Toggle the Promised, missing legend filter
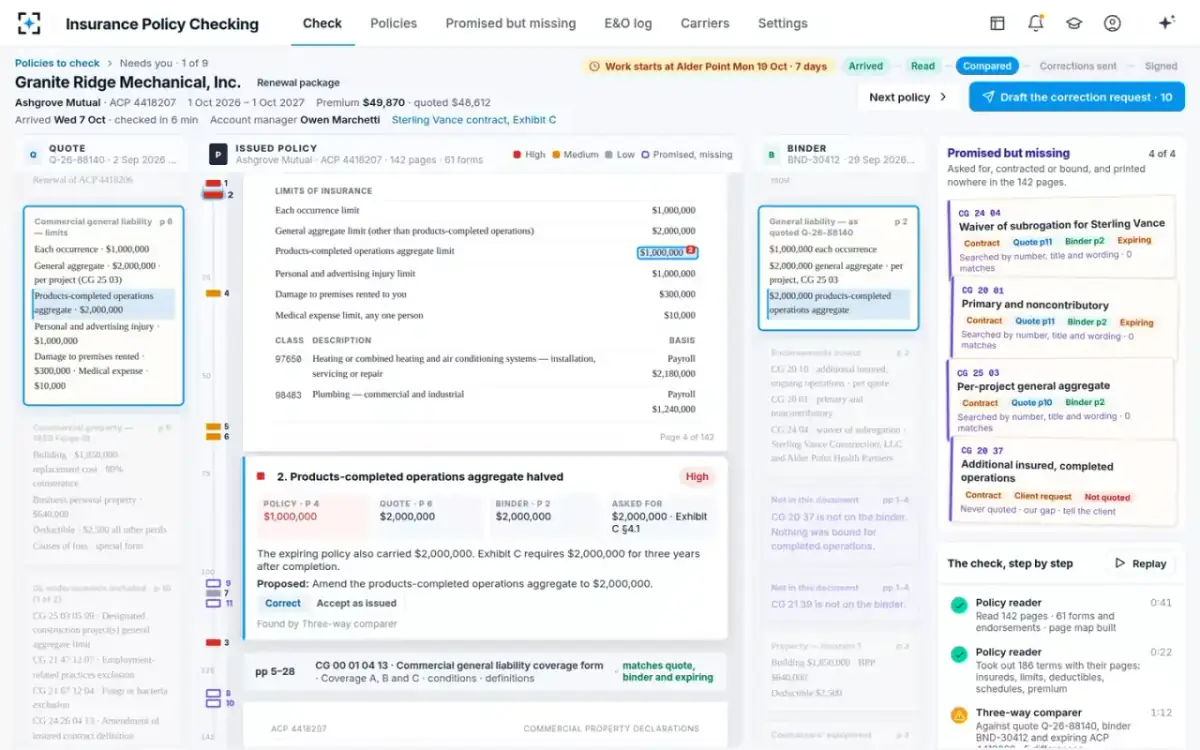This screenshot has width=1200, height=750. pos(687,155)
